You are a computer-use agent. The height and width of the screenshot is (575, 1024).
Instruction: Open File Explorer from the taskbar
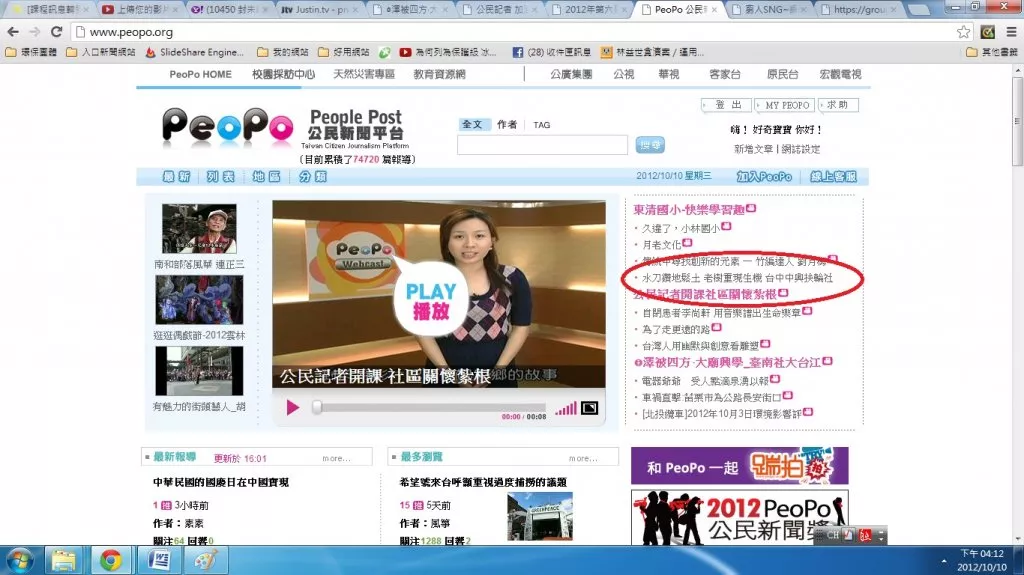(63, 561)
